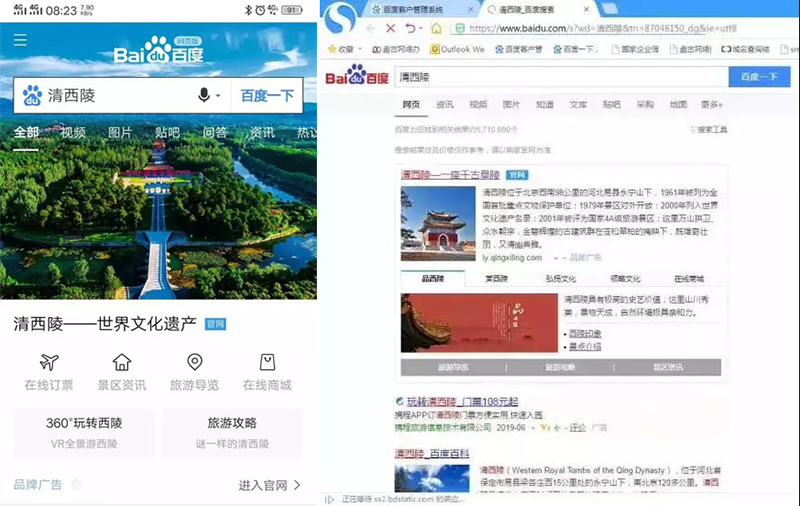Switch to the 贴吧 tab on mobile
800x506 pixels.
pos(167,133)
